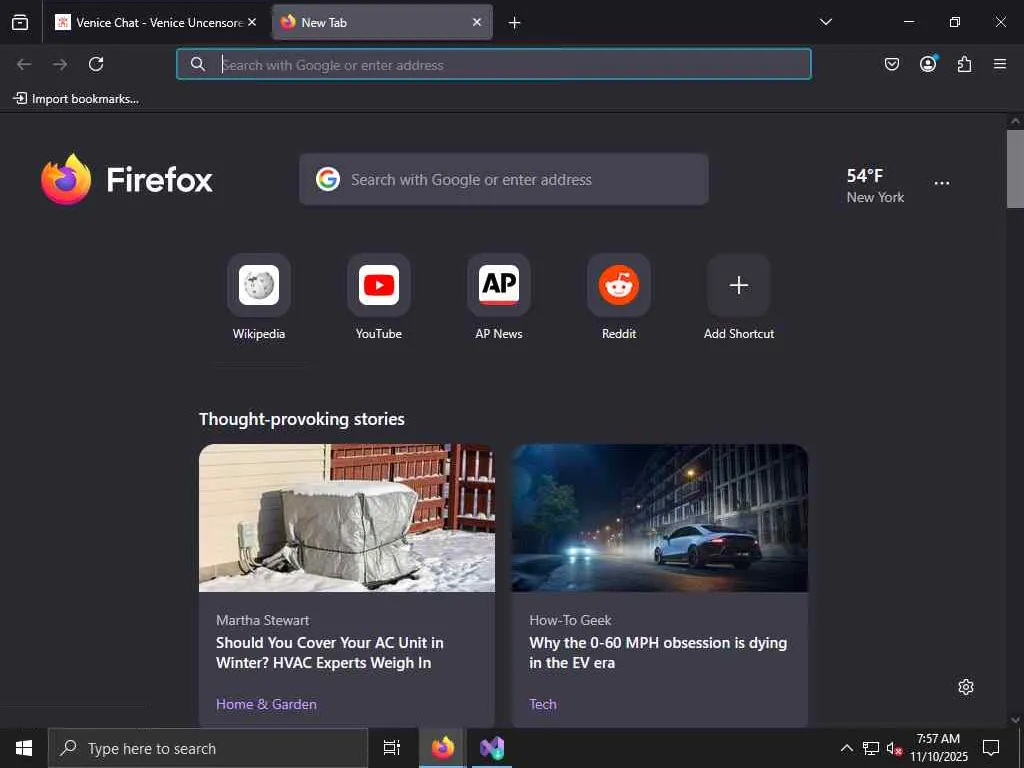This screenshot has width=1024, height=768.
Task: Click the Type here to search box
Action: coord(208,748)
